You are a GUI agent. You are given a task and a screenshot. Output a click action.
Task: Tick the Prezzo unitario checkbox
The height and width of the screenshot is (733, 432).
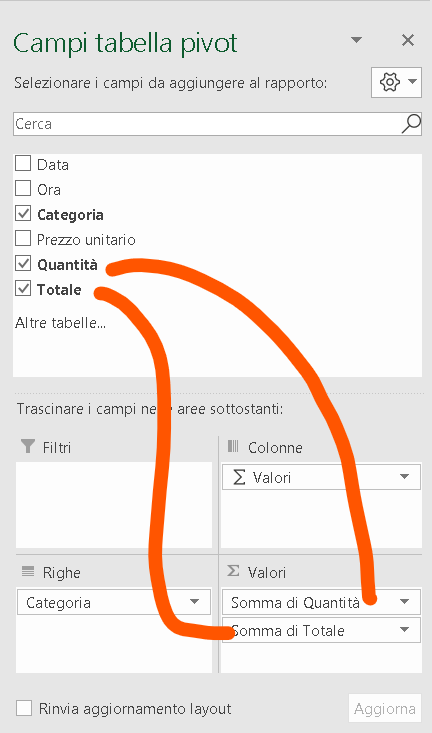click(23, 238)
